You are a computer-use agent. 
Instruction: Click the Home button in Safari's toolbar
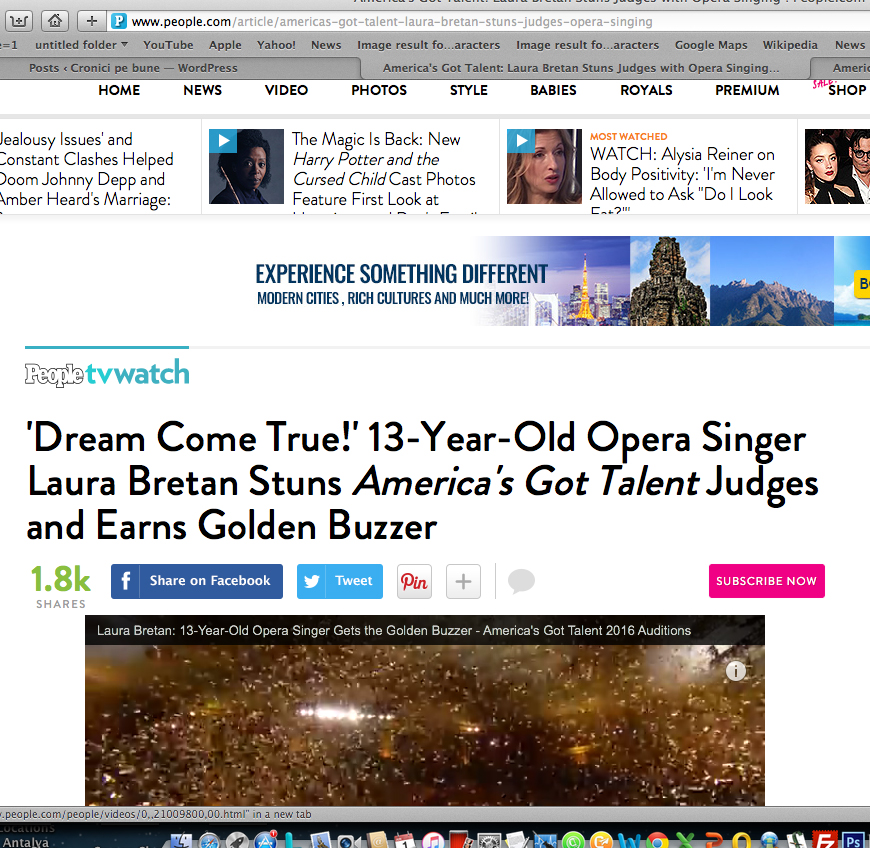(54, 22)
